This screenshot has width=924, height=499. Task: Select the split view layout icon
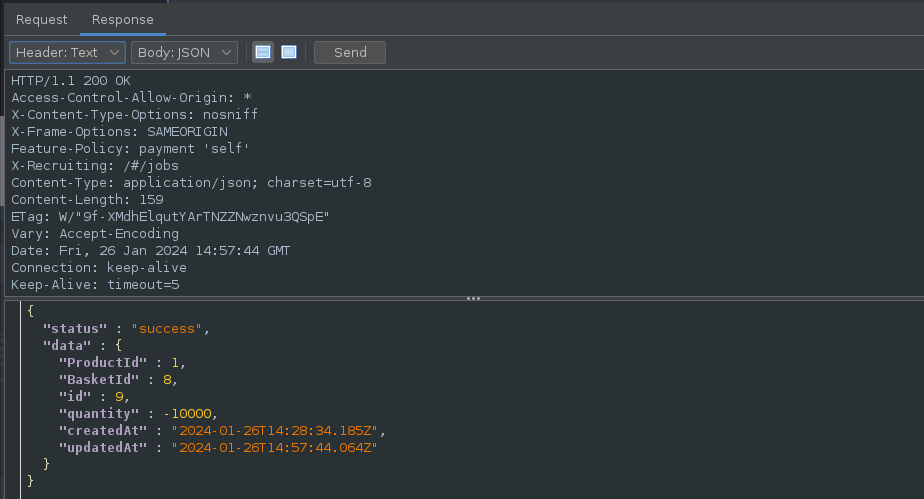263,52
